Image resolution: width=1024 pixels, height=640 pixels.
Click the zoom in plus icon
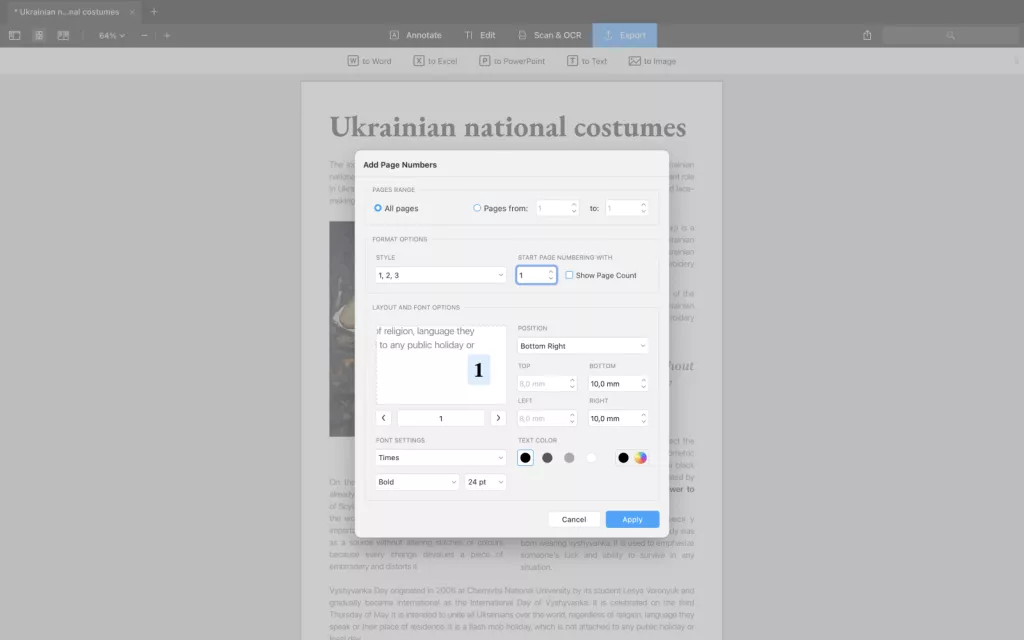(x=167, y=35)
